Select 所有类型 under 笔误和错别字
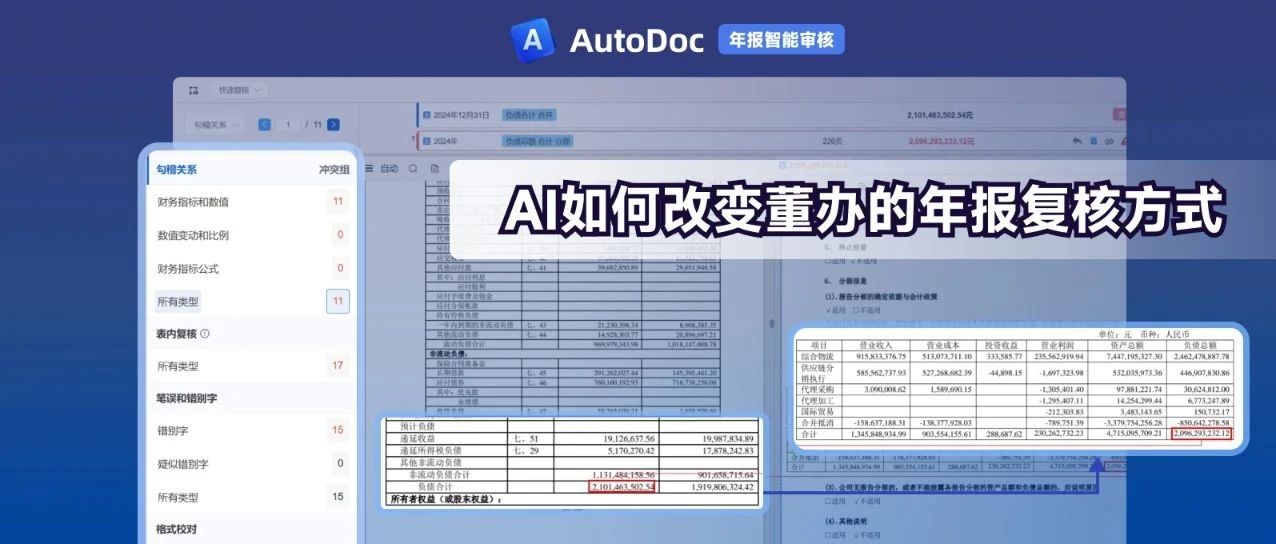This screenshot has width=1276, height=544. click(x=178, y=497)
